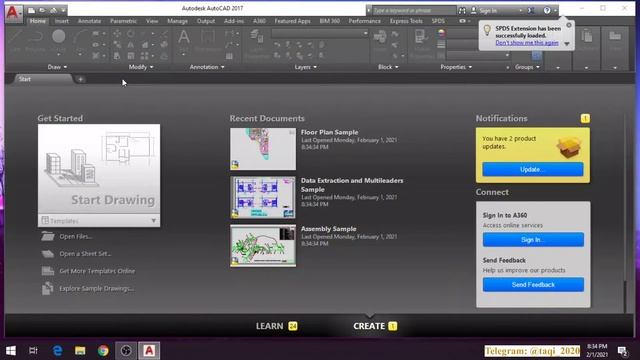Switch to the Insert ribbon tab
The width and height of the screenshot is (640, 360).
pos(62,21)
